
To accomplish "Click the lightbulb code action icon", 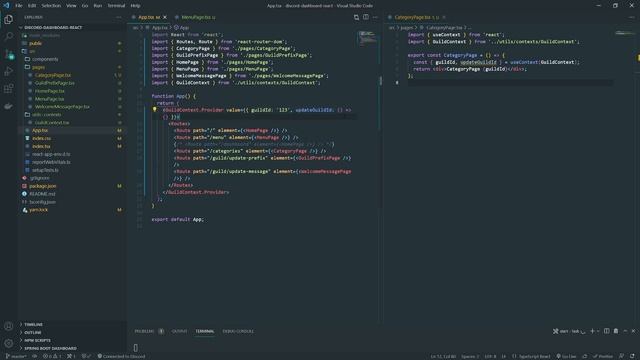I will 154,109.
